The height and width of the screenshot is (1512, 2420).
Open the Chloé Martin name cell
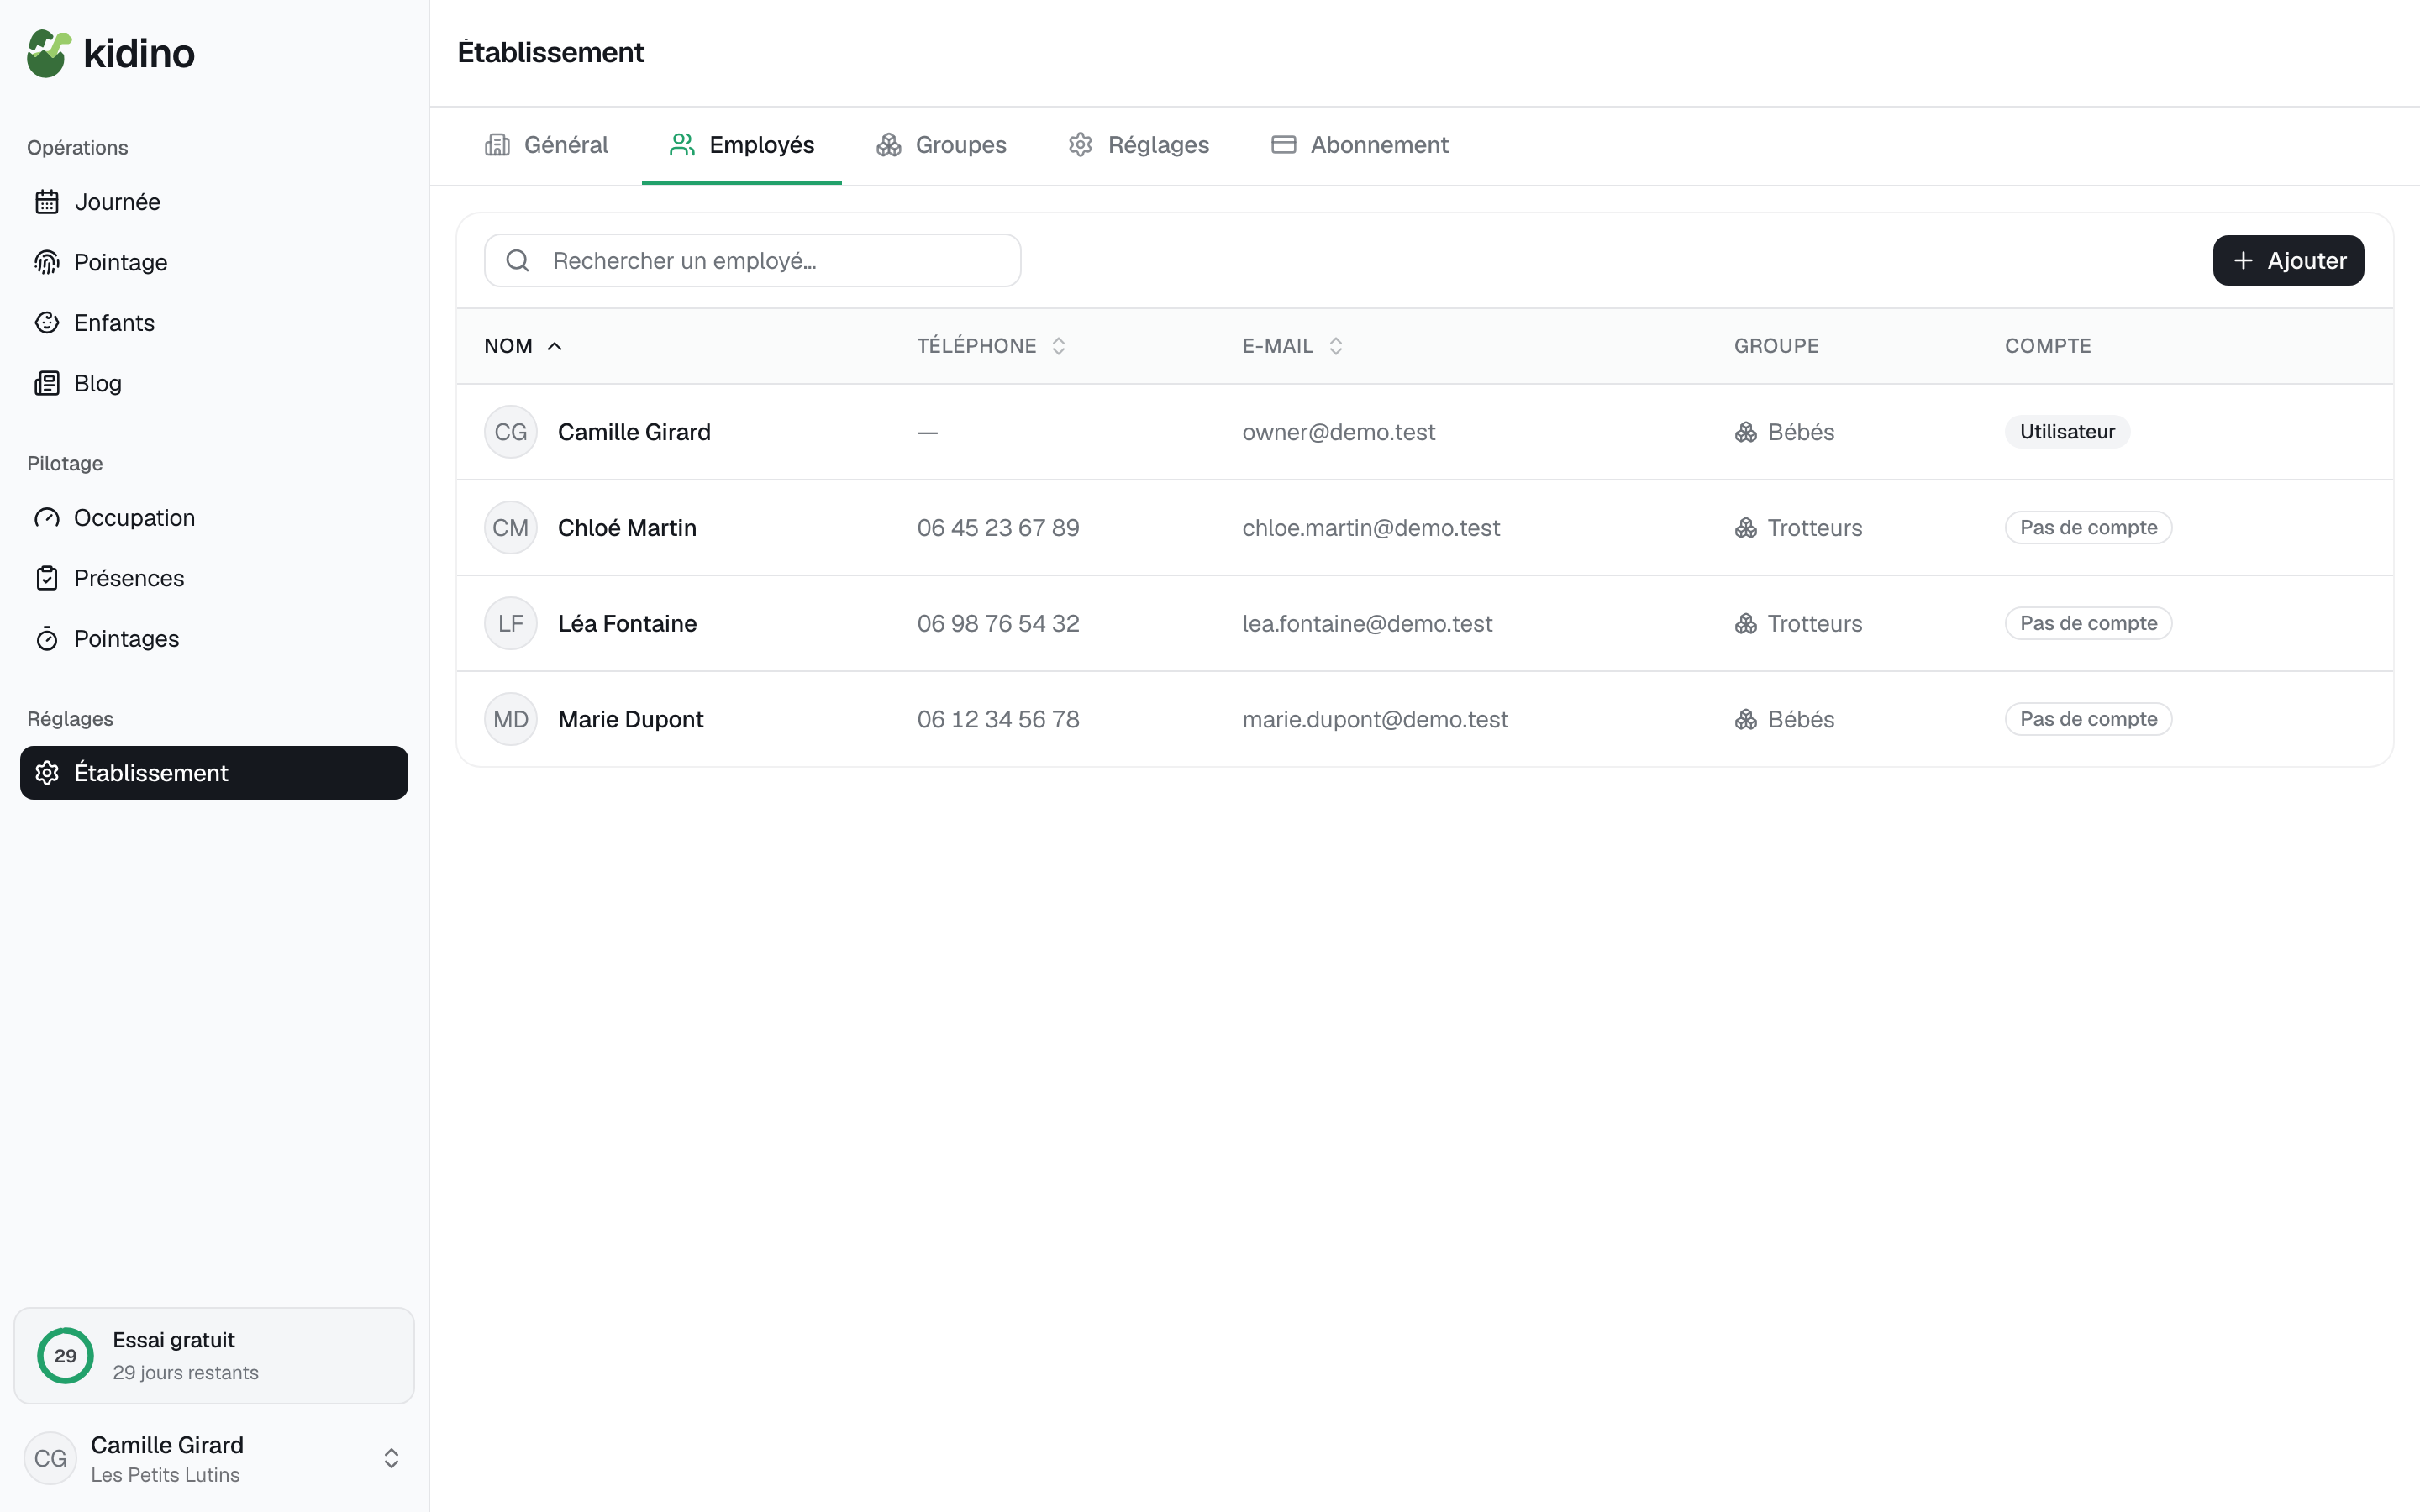point(627,528)
